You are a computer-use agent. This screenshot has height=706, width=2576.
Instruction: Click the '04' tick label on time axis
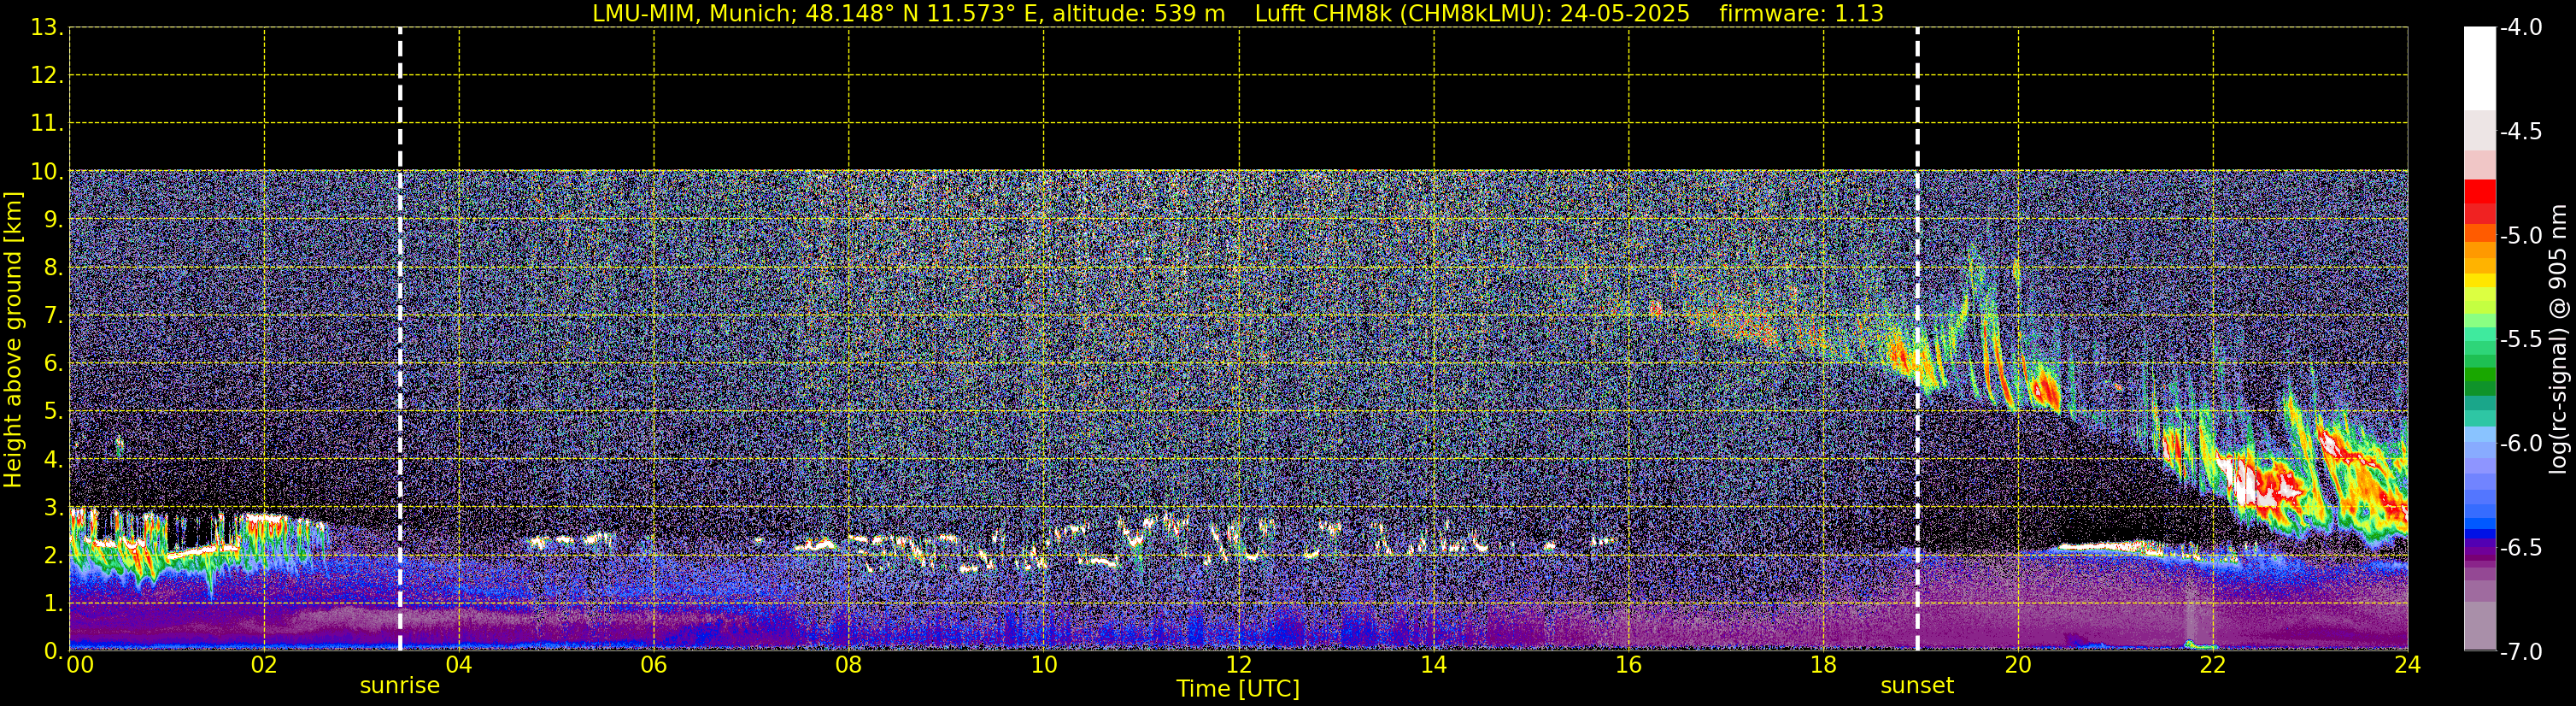pos(459,665)
